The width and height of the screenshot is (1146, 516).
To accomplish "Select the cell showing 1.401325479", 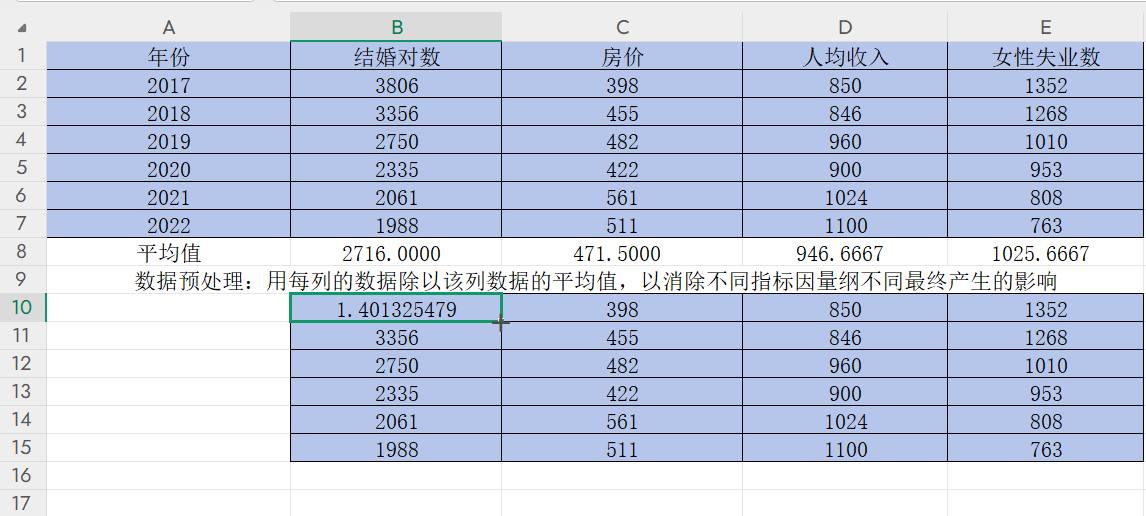I will [396, 308].
